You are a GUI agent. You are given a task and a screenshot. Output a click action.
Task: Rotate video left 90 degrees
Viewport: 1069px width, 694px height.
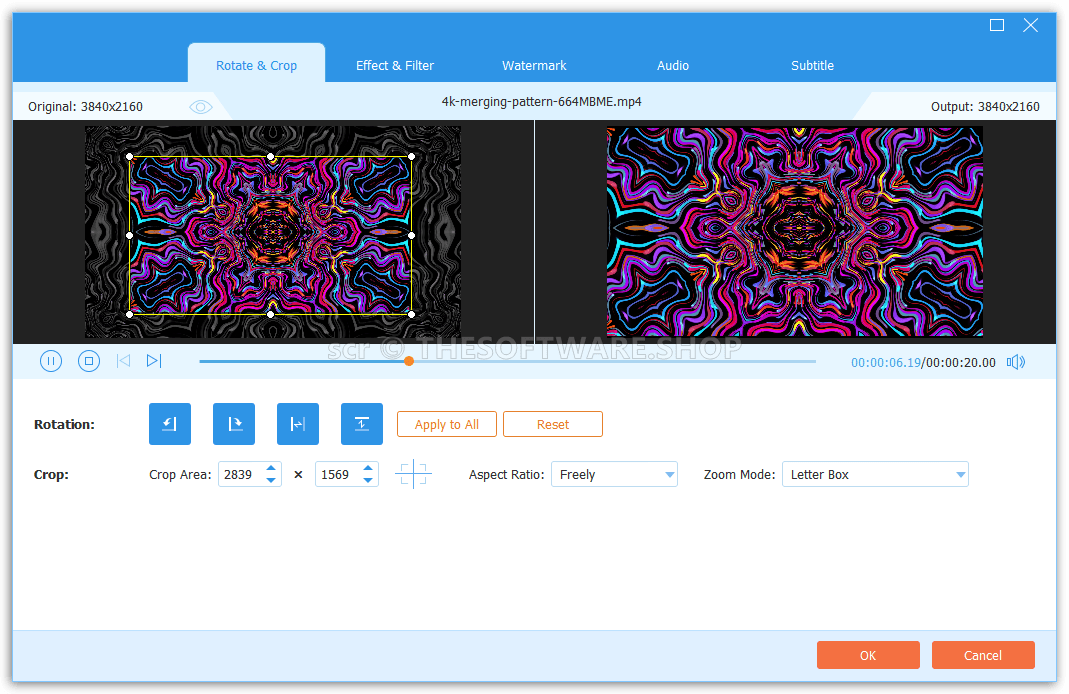click(x=170, y=424)
